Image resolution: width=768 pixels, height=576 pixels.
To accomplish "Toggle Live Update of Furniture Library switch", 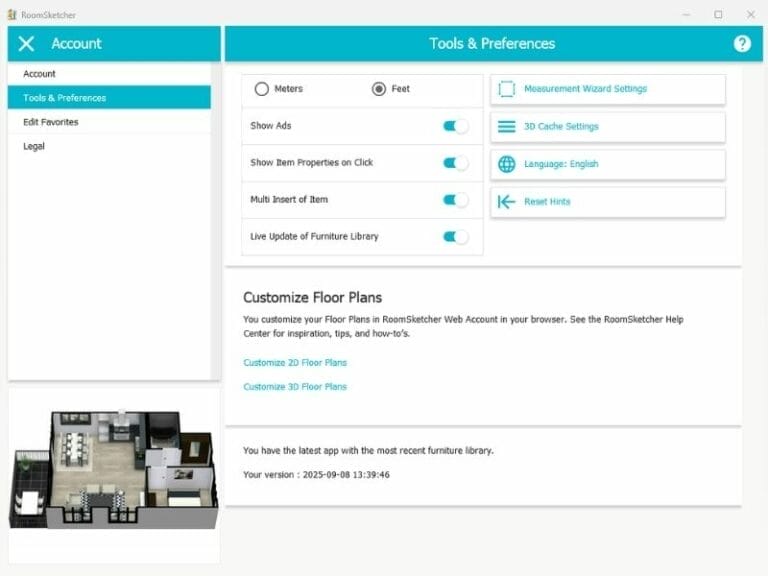I will tap(456, 237).
